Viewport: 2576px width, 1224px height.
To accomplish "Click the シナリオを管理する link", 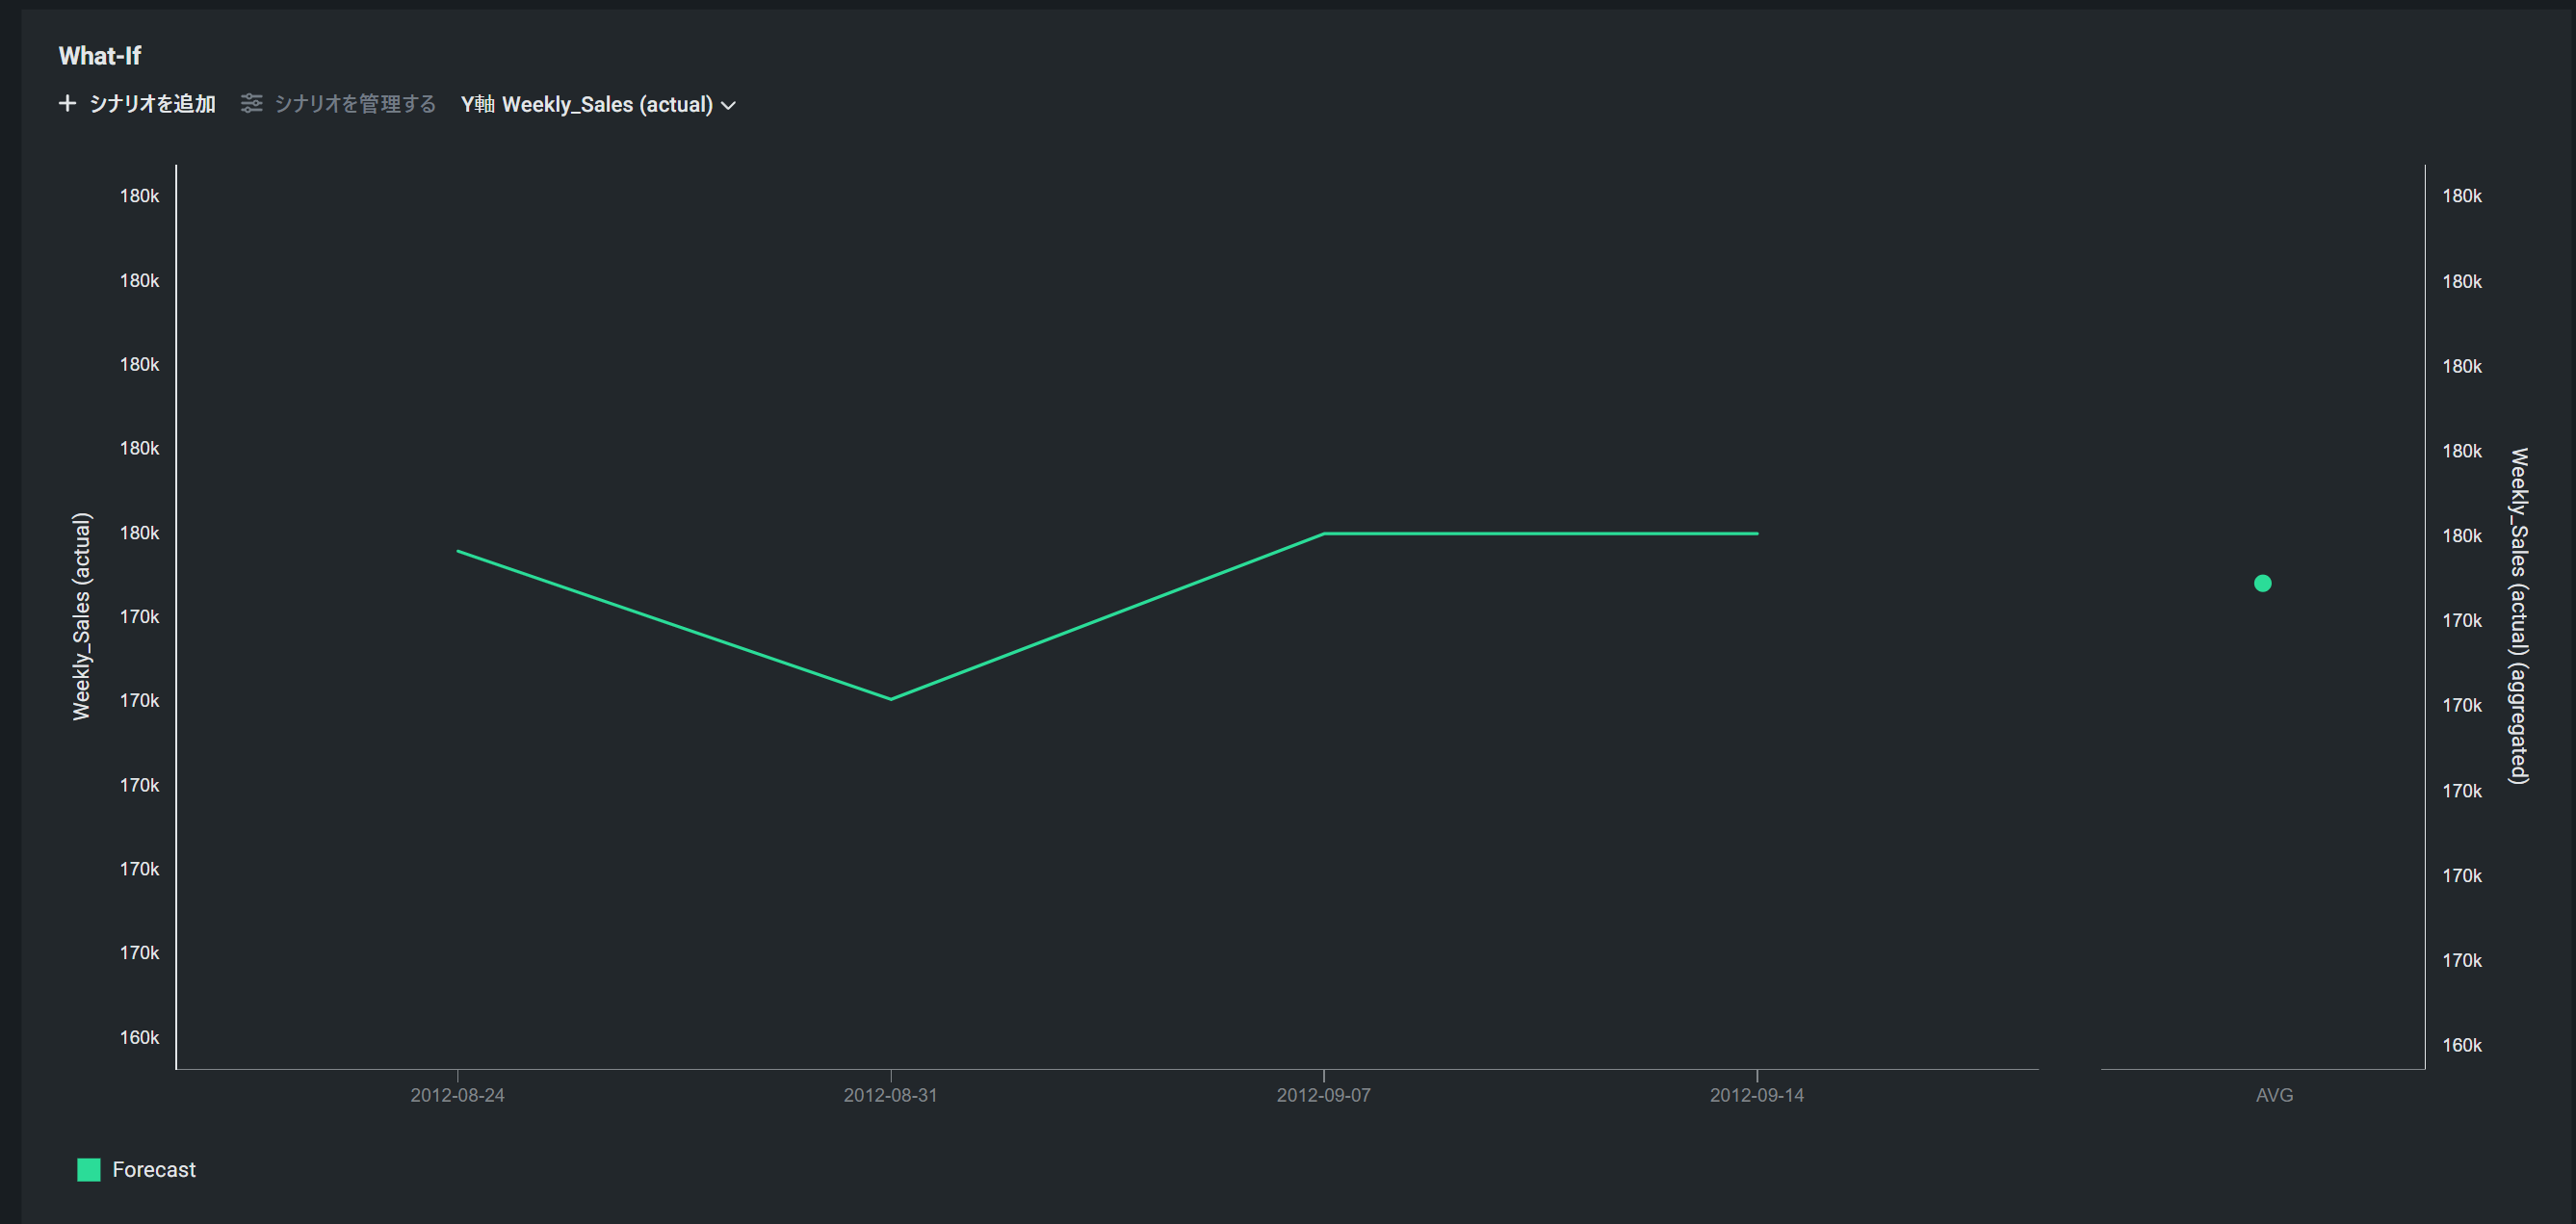I will [355, 104].
